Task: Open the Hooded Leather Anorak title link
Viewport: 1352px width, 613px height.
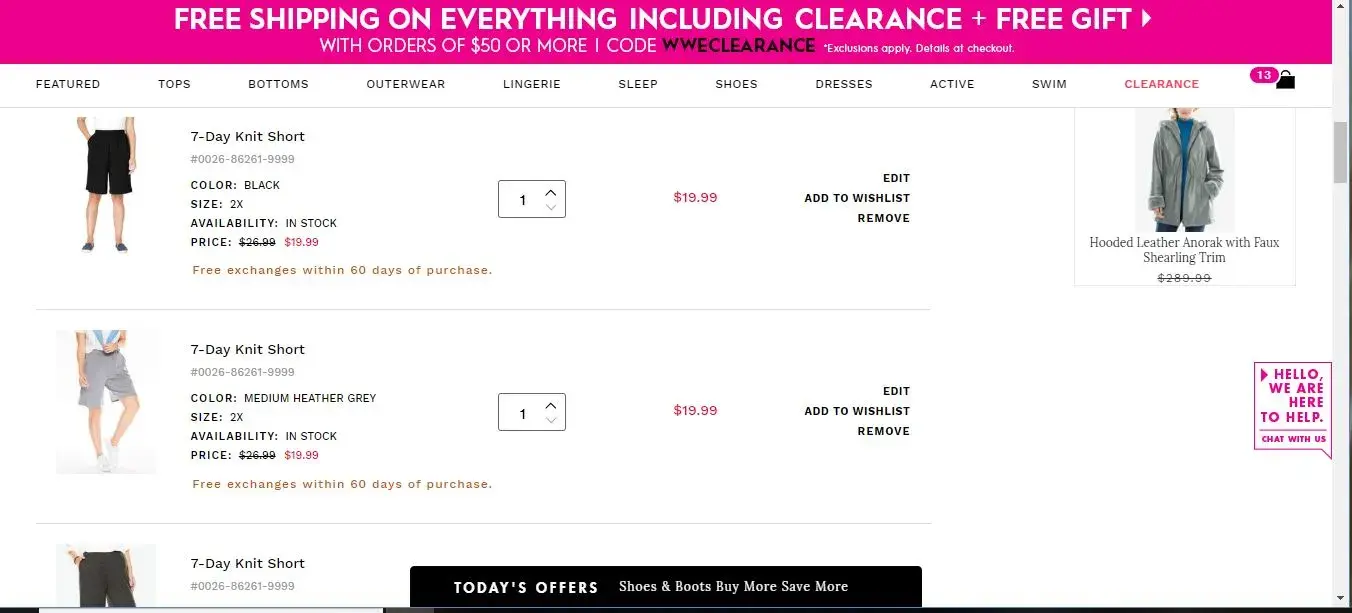Action: coord(1184,250)
